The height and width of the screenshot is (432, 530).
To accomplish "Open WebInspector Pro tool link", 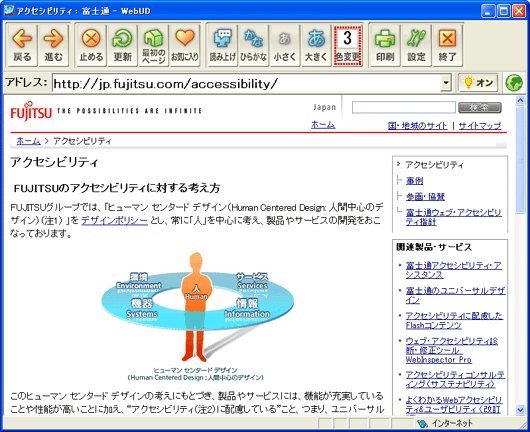I will coord(452,350).
